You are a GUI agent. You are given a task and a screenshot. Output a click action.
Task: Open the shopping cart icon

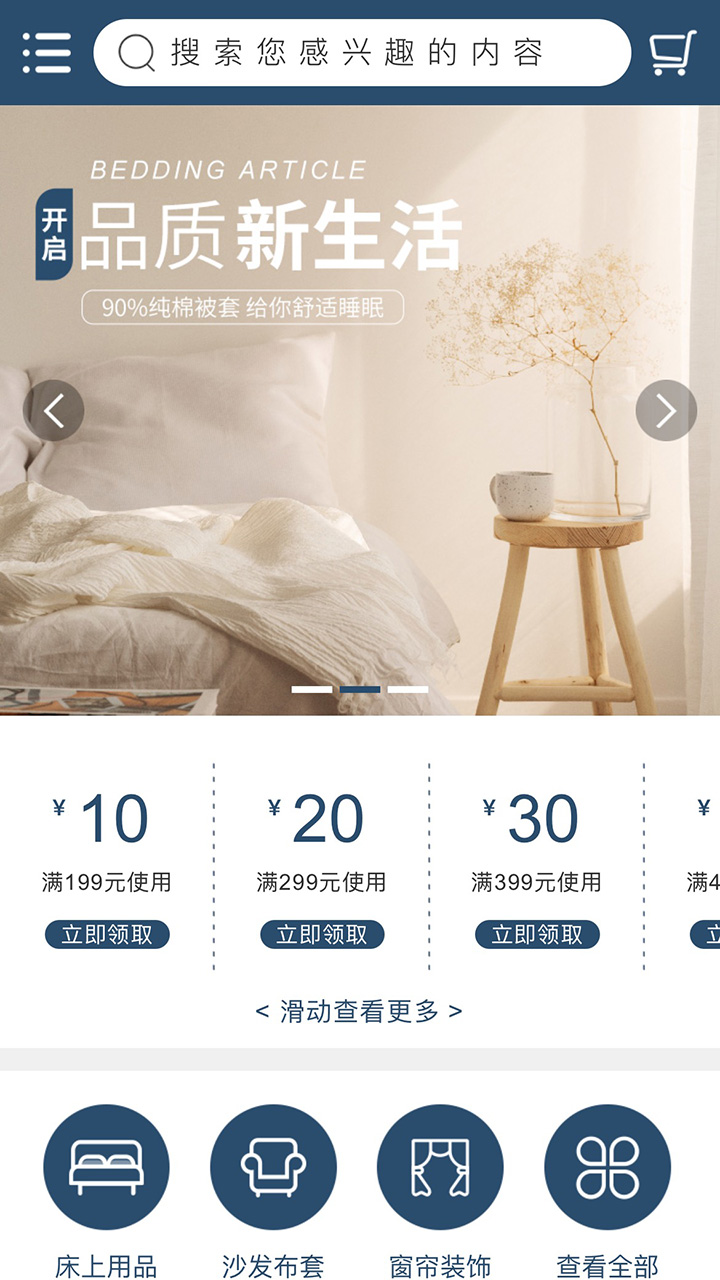coord(672,53)
